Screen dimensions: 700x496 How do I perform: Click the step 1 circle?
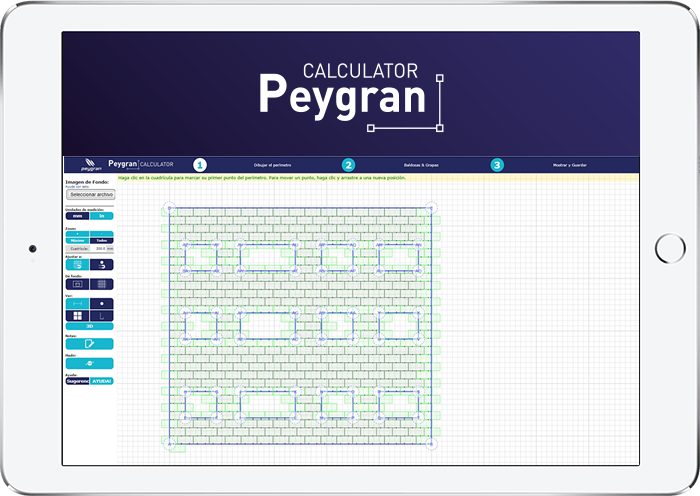coord(200,165)
